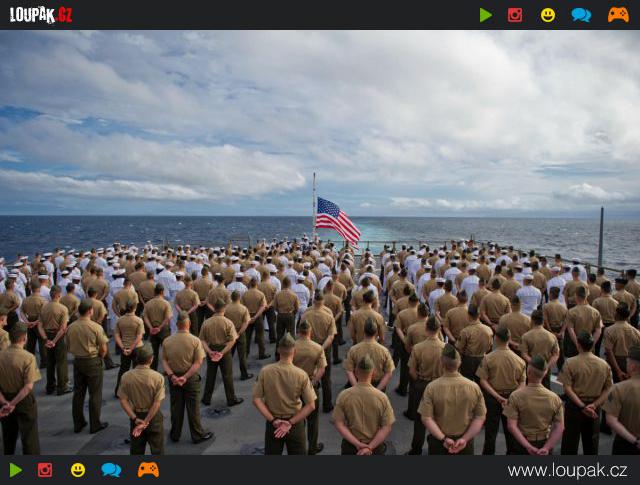Select the yellow smiley icon in header
The image size is (640, 485).
pyautogui.click(x=548, y=15)
